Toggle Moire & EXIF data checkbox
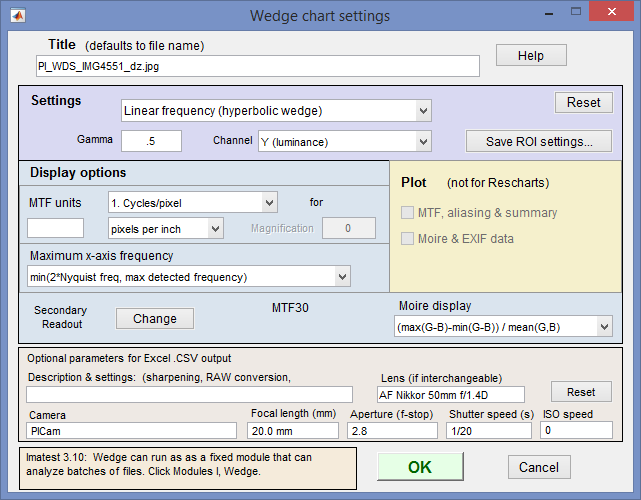 (408, 239)
